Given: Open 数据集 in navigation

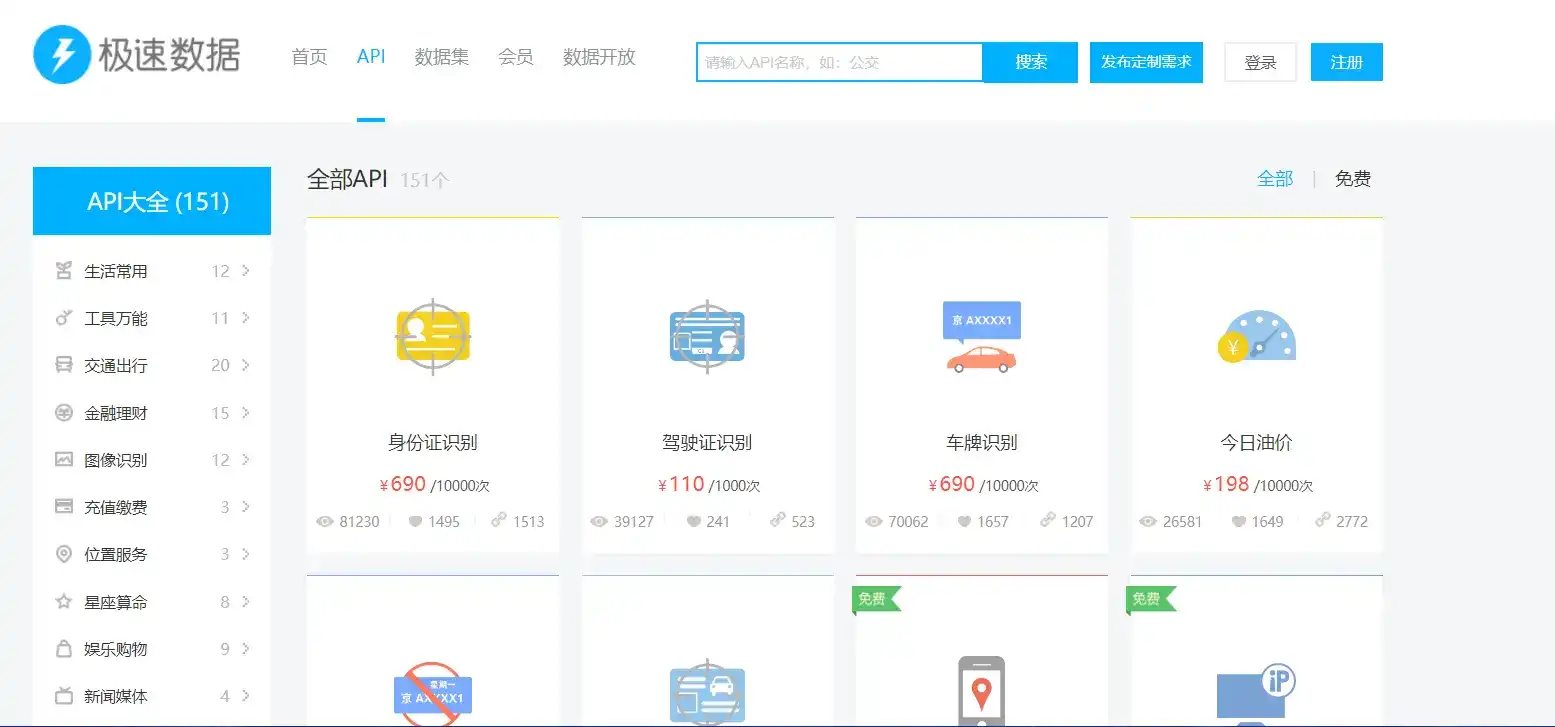Looking at the screenshot, I should click(x=442, y=57).
